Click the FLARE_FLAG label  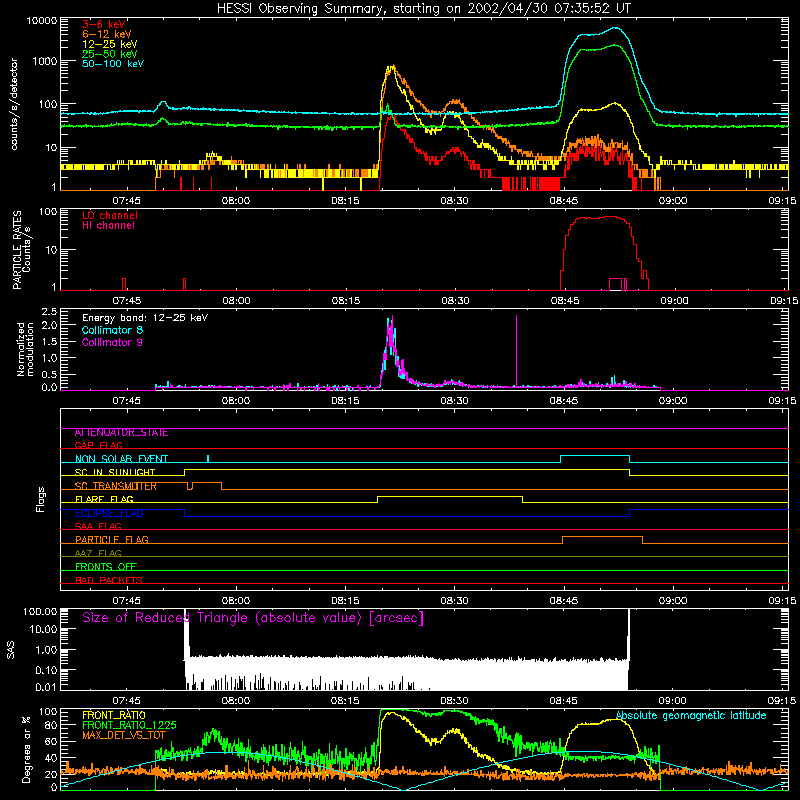(104, 499)
